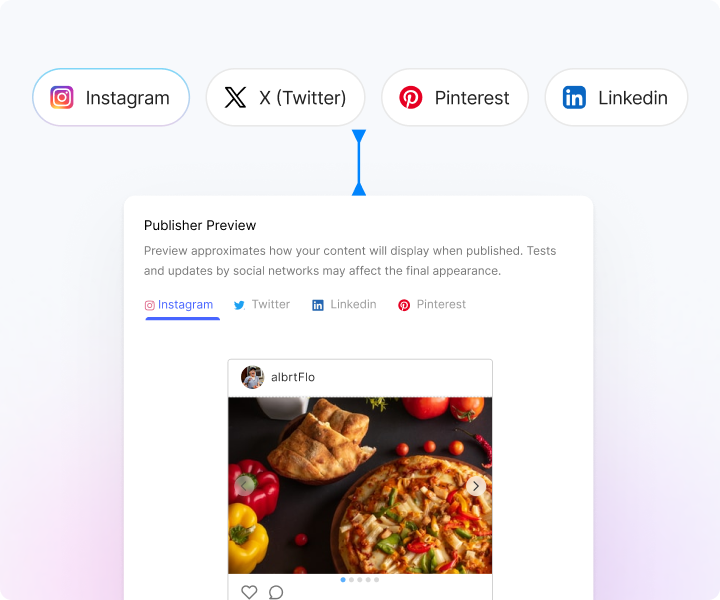
Task: Show previous image with left chevron arrow
Action: (x=244, y=486)
